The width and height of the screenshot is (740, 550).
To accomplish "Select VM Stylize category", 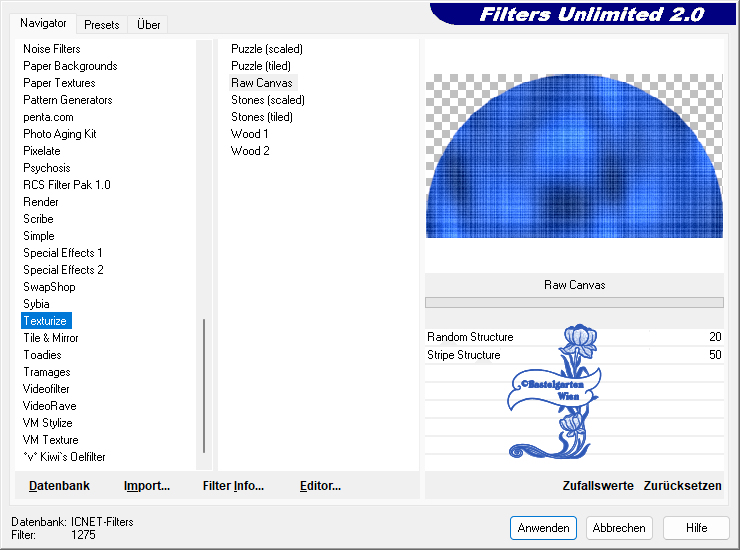I will pos(48,423).
